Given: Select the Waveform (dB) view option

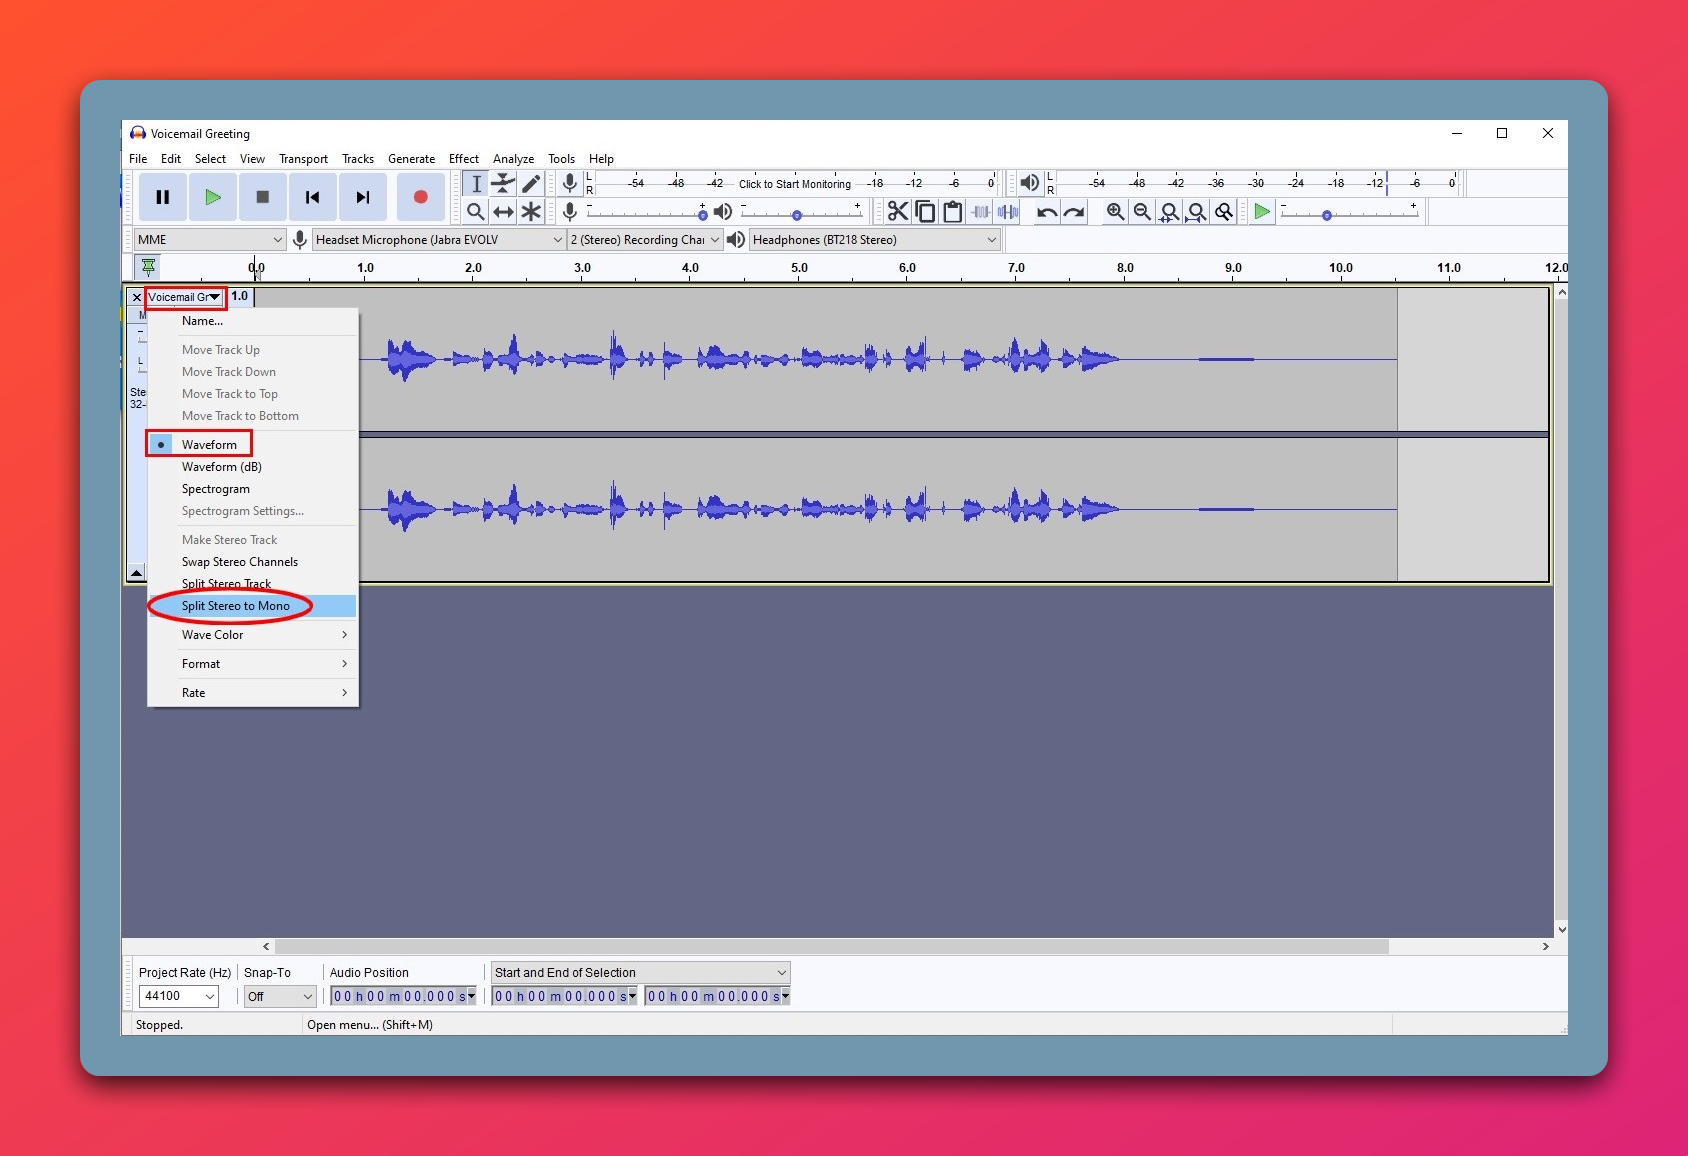Looking at the screenshot, I should point(222,467).
